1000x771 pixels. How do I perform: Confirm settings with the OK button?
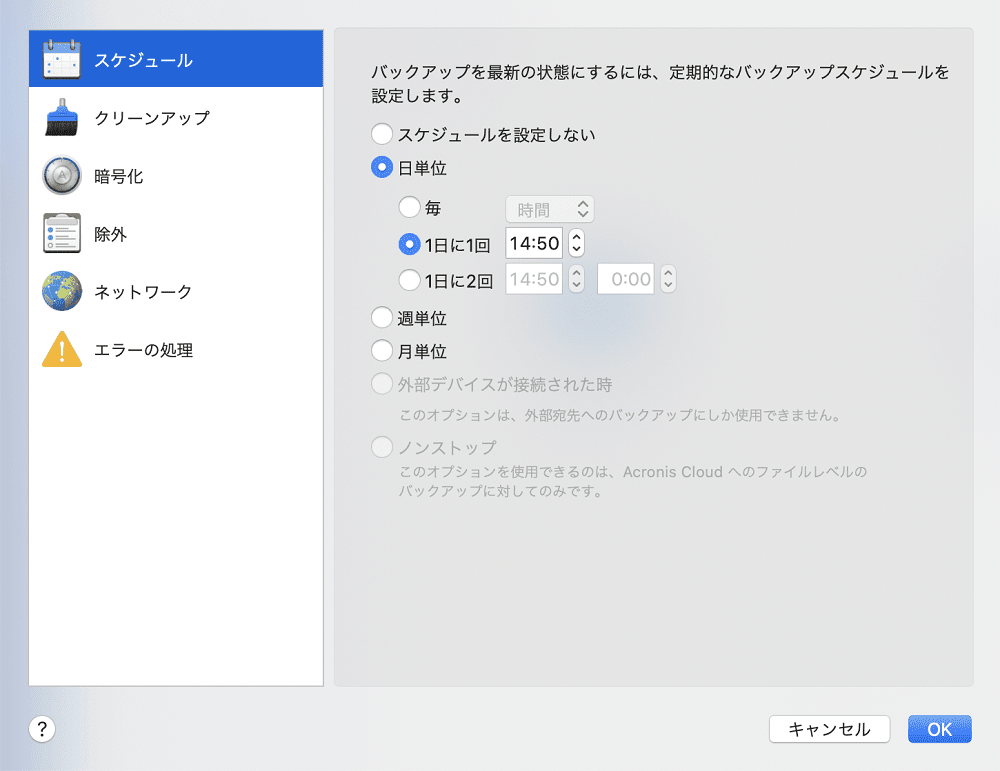[939, 729]
